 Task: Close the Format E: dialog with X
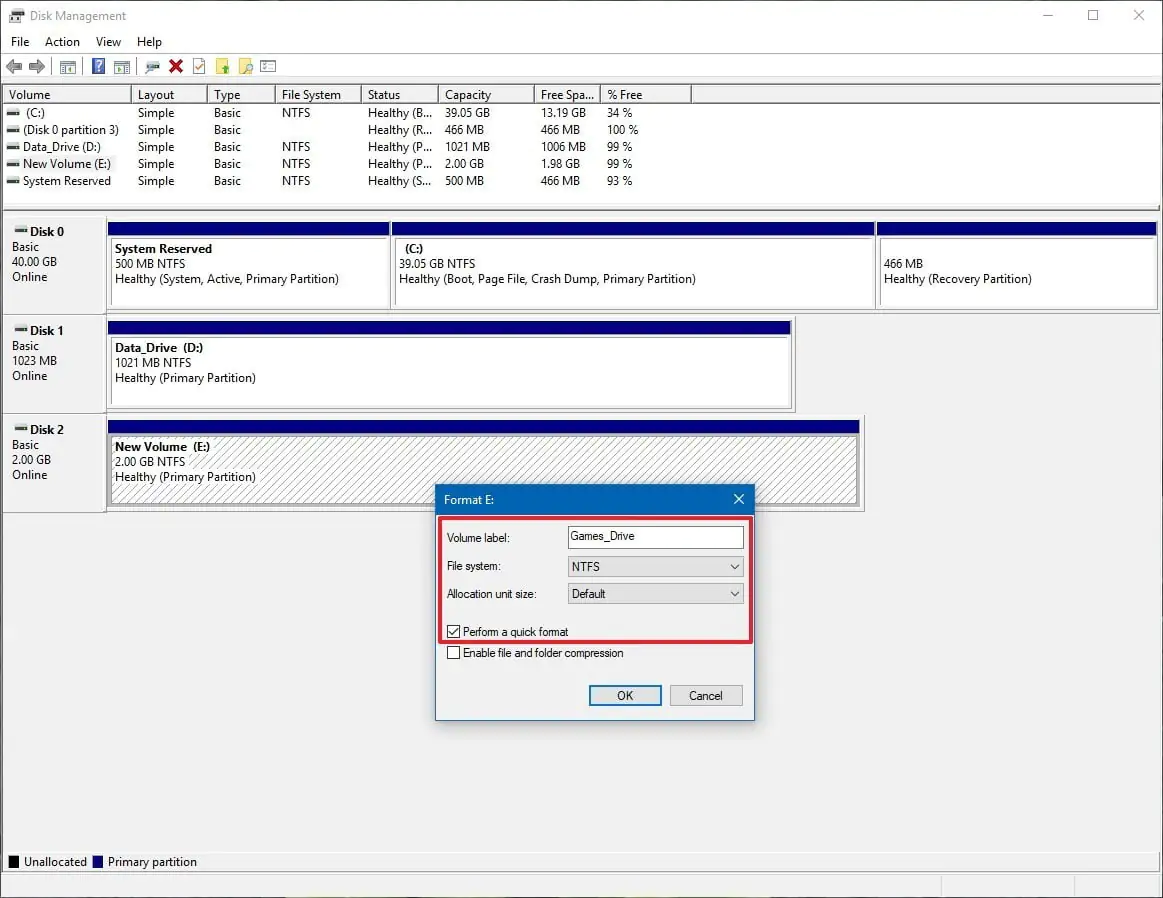pyautogui.click(x=739, y=500)
